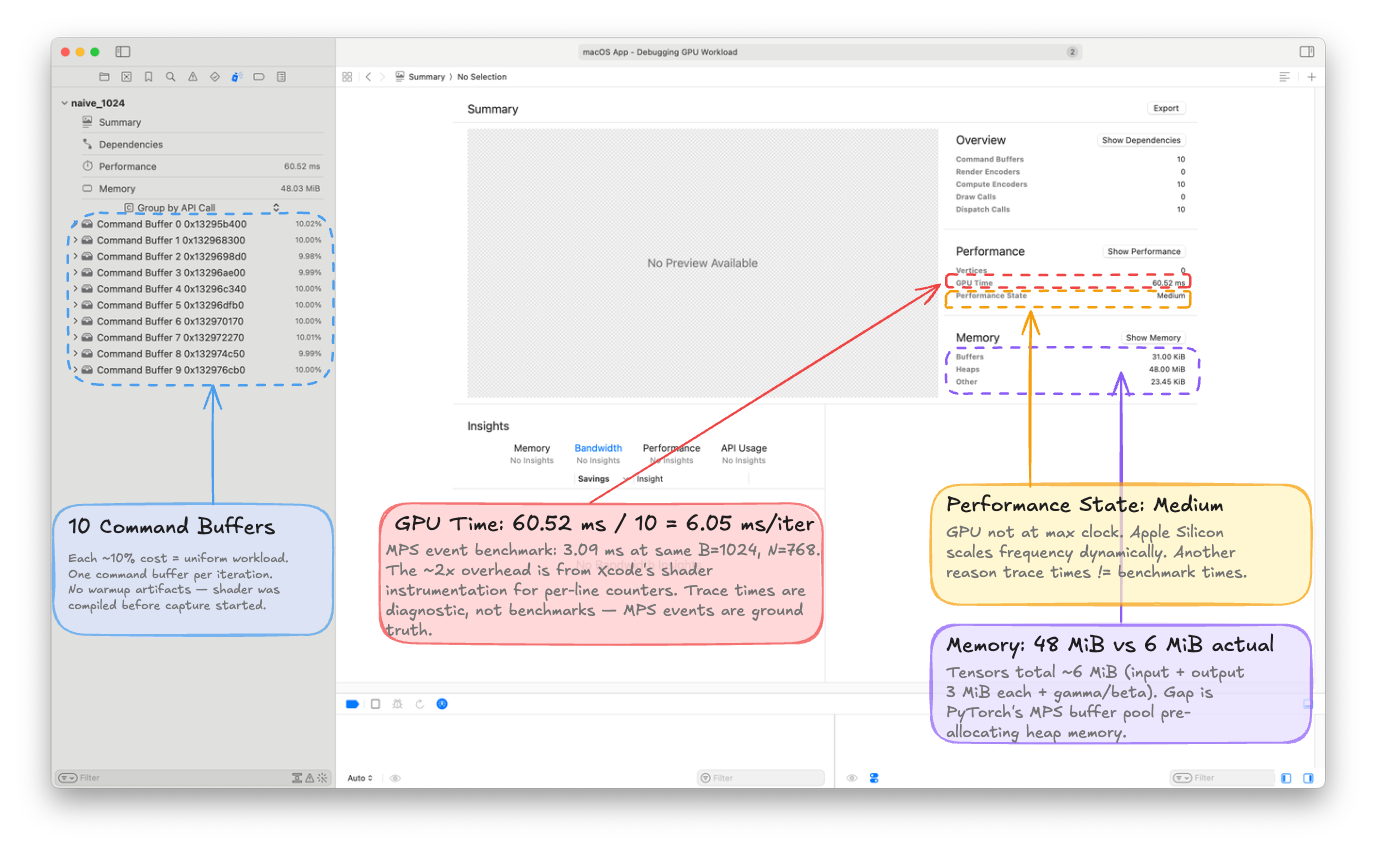Switch to the Bookmark navigator icon
Viewport: 1376px width, 852px height.
click(x=148, y=77)
